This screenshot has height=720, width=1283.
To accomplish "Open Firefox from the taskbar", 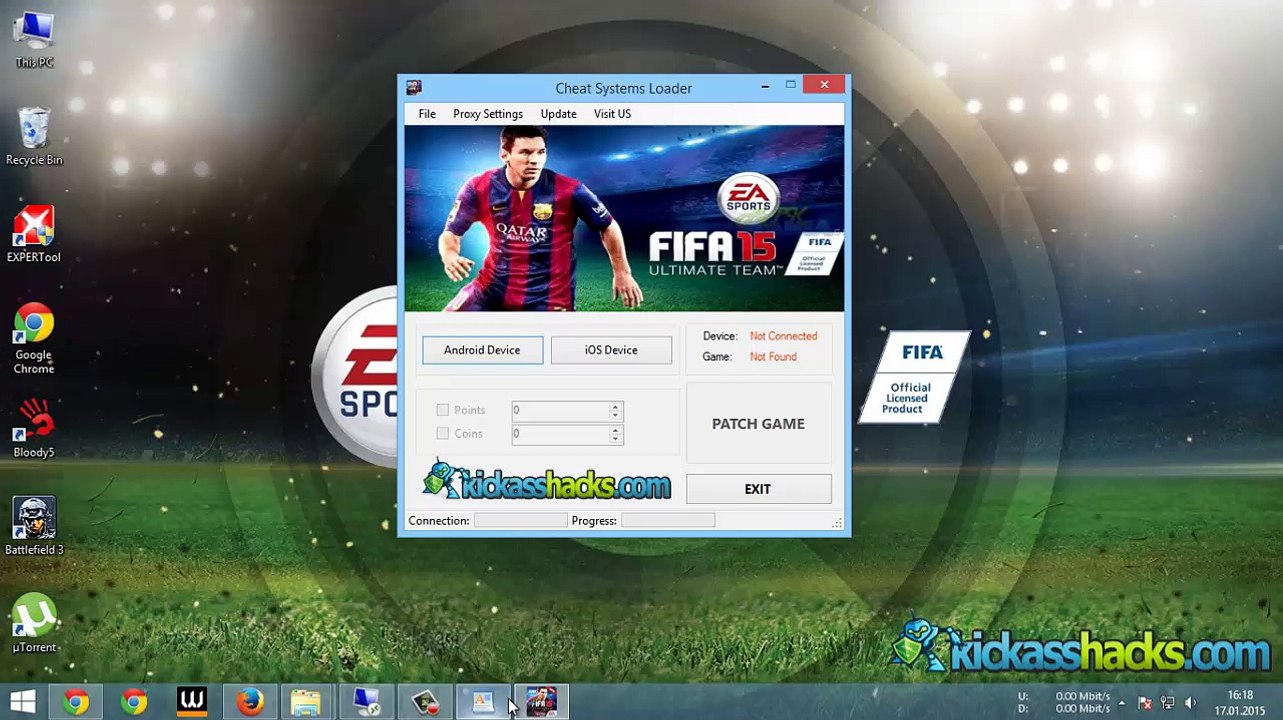I will click(250, 702).
